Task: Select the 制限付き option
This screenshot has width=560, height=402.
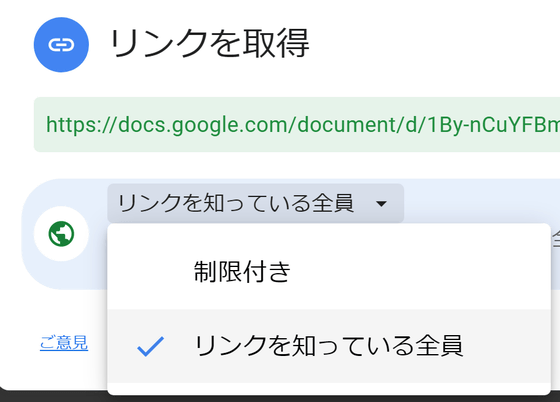Action: [x=329, y=271]
